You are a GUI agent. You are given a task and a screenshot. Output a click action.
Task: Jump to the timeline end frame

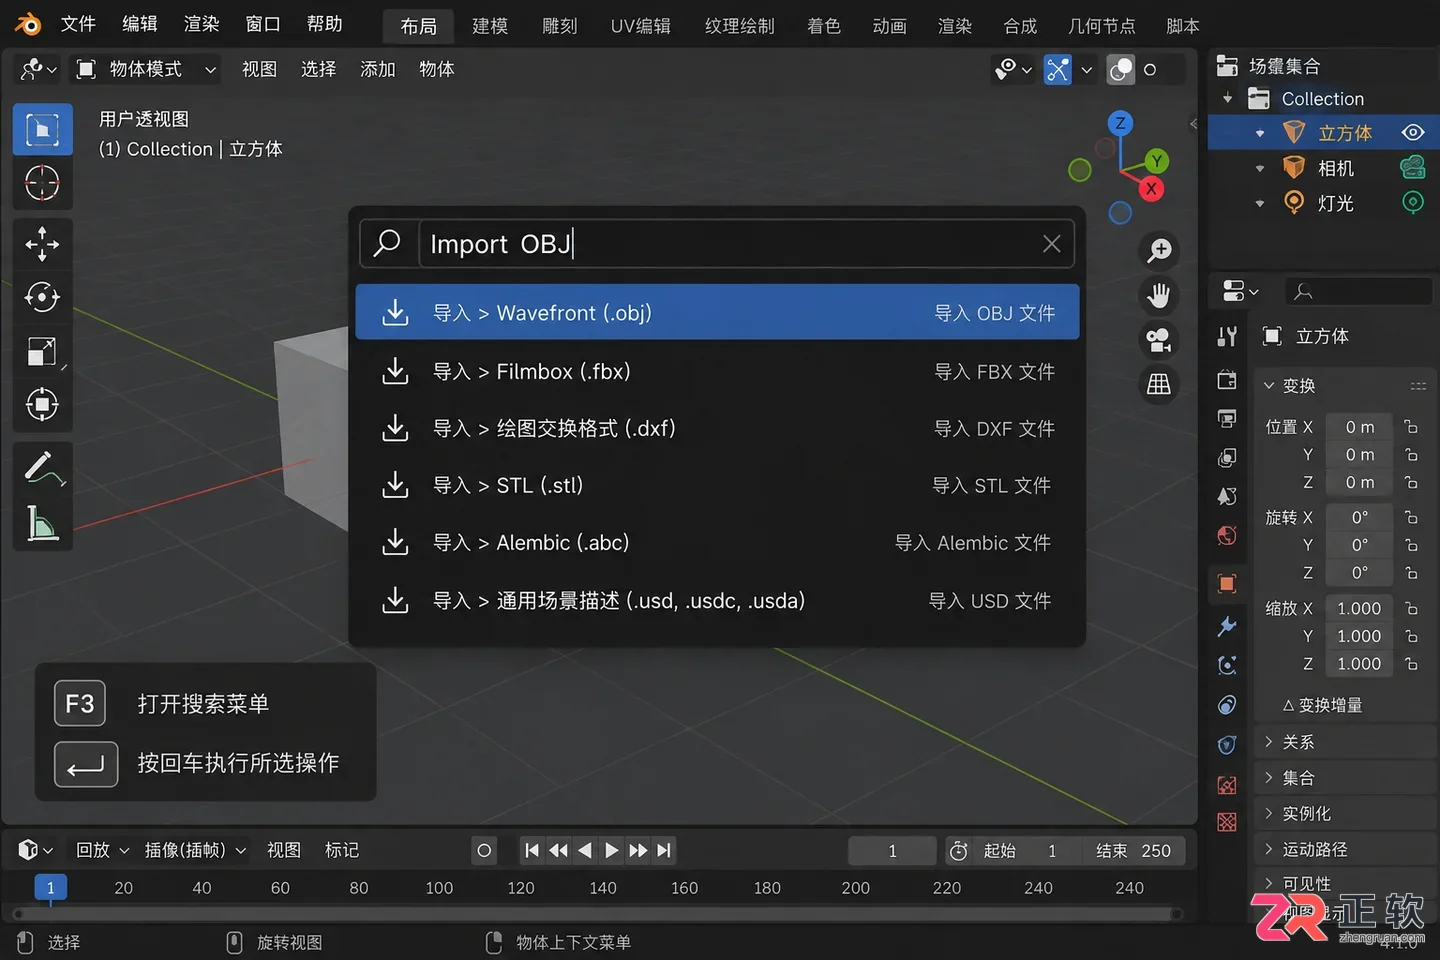[x=664, y=851]
